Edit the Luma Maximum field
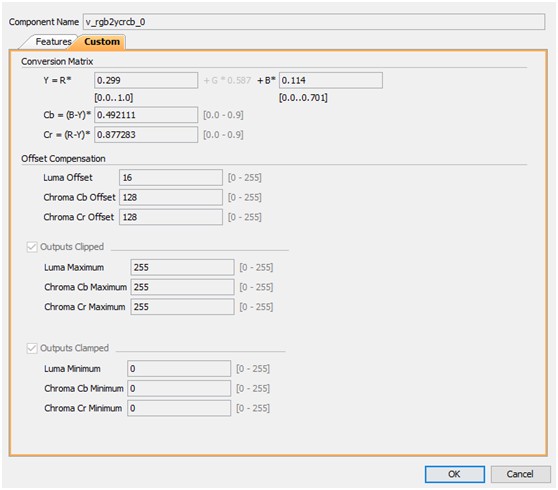This screenshot has height=490, width=558. (x=182, y=267)
